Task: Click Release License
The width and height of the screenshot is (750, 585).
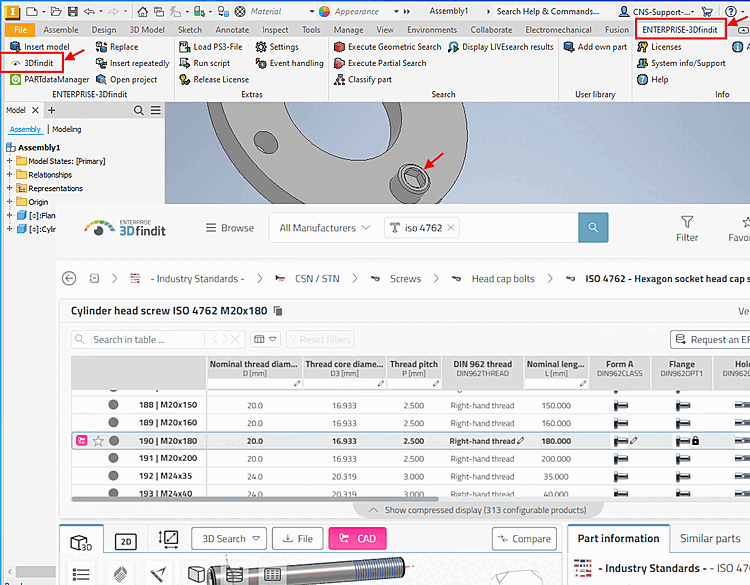Action: point(214,79)
